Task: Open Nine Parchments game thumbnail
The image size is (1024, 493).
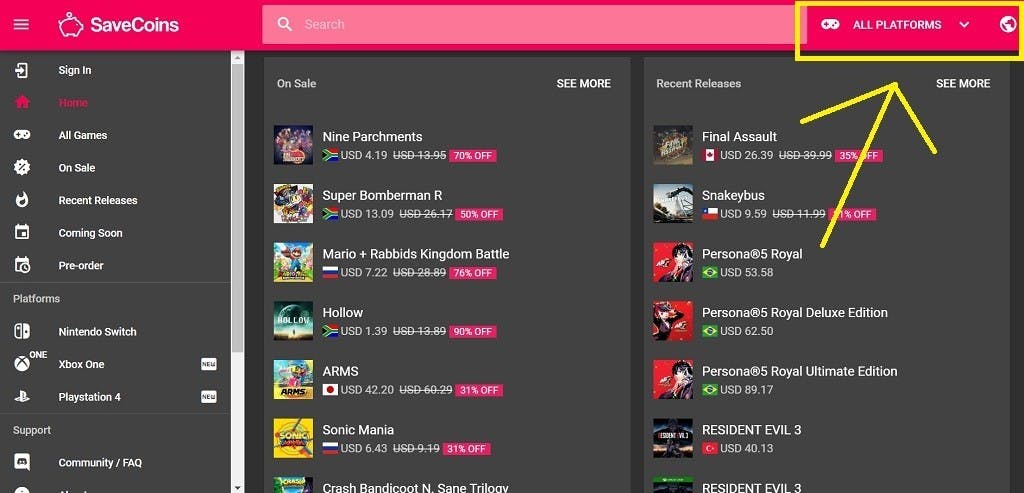Action: [x=293, y=145]
